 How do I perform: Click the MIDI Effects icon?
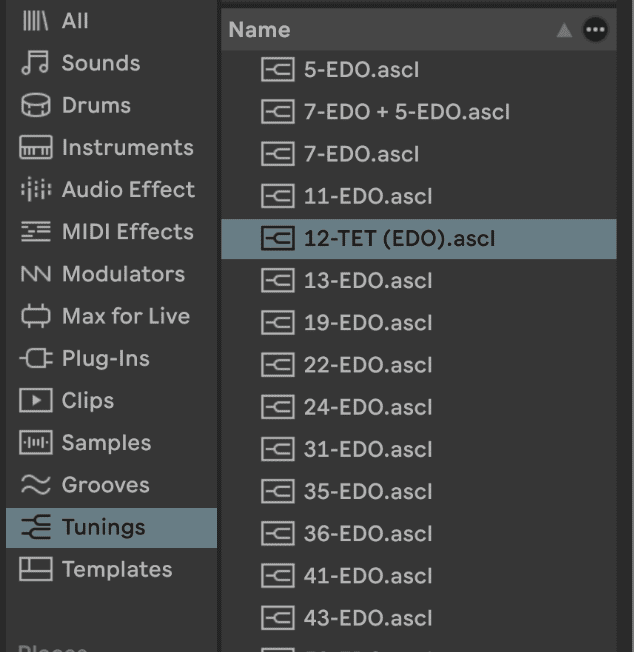click(x=35, y=232)
